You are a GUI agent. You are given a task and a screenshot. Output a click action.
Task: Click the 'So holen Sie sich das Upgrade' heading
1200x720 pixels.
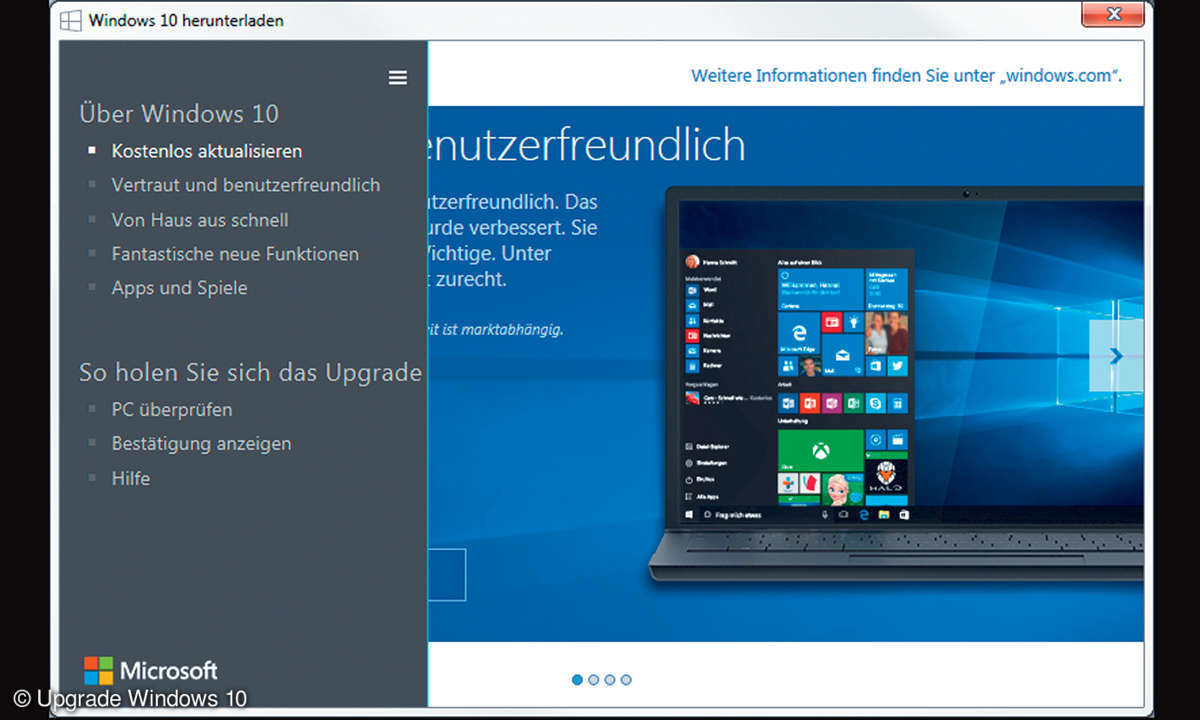click(250, 373)
